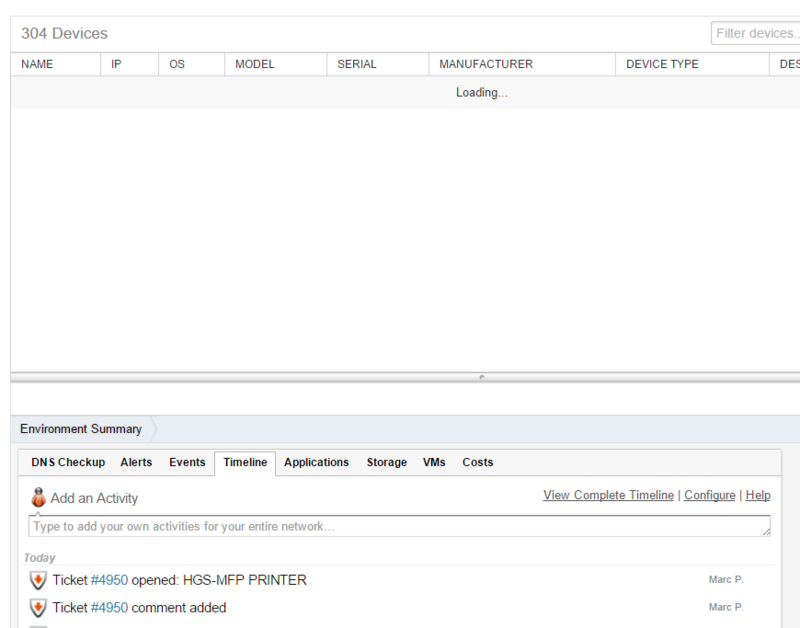Image resolution: width=800 pixels, height=628 pixels.
Task: Open the Events tab
Action: [186, 462]
